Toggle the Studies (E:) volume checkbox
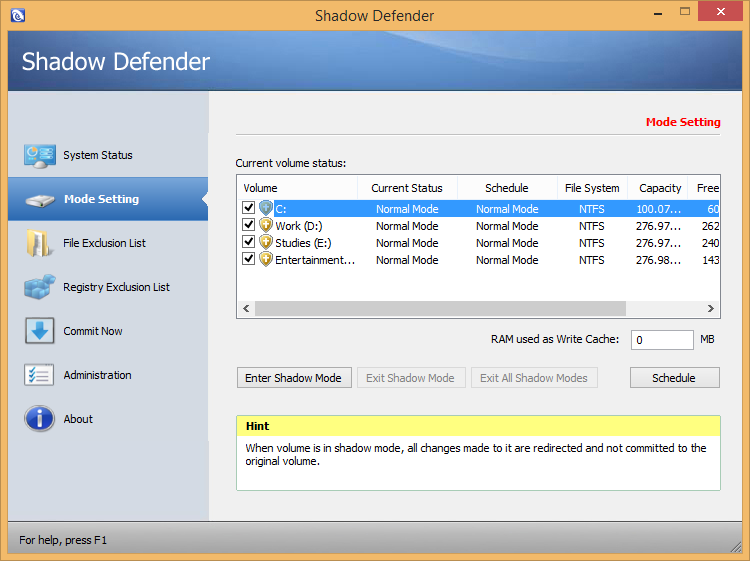The image size is (750, 561). tap(248, 242)
